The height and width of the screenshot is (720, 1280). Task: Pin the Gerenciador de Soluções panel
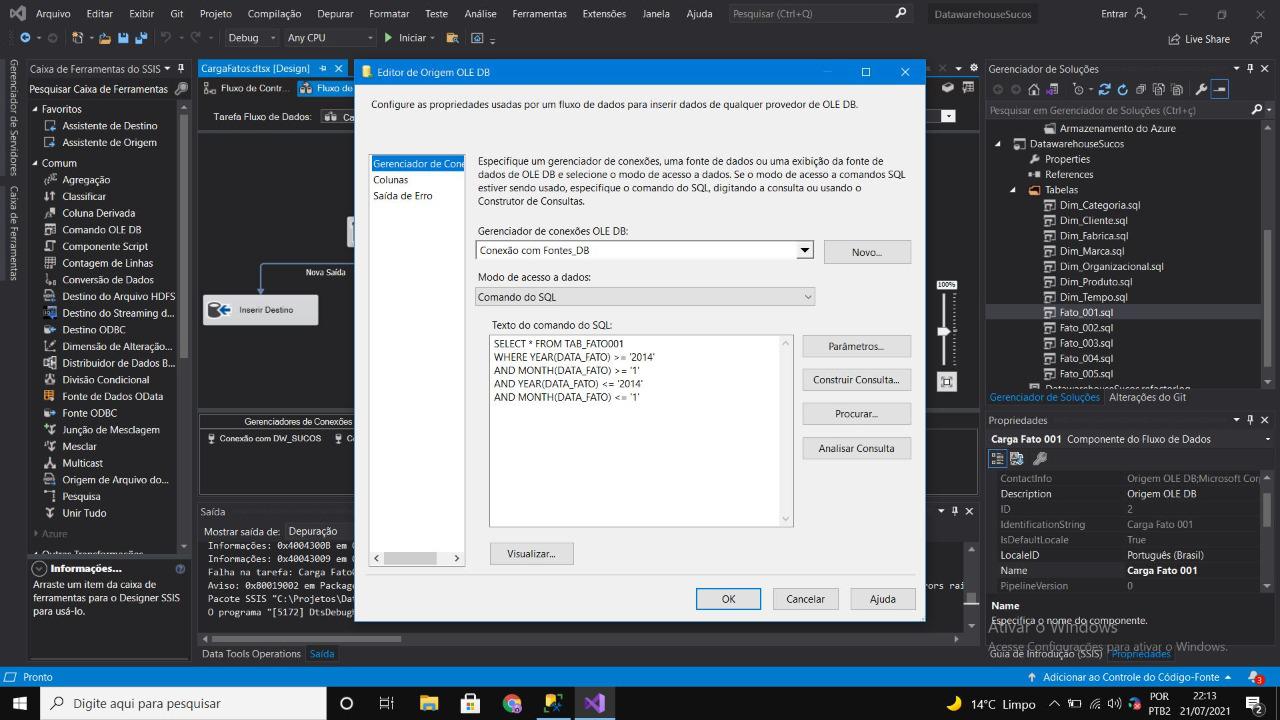pos(1251,69)
